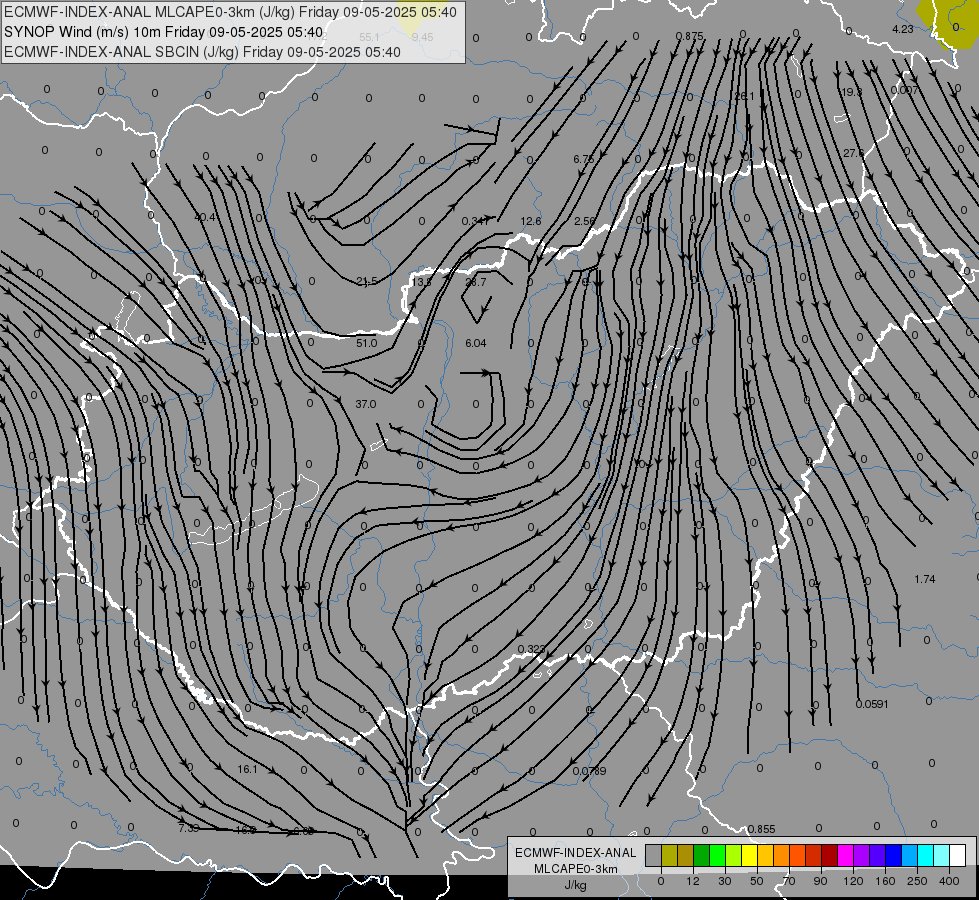This screenshot has width=979, height=900.
Task: Click the ECMWF-INDEX-ANAL SBCIN title line
Action: (202, 52)
